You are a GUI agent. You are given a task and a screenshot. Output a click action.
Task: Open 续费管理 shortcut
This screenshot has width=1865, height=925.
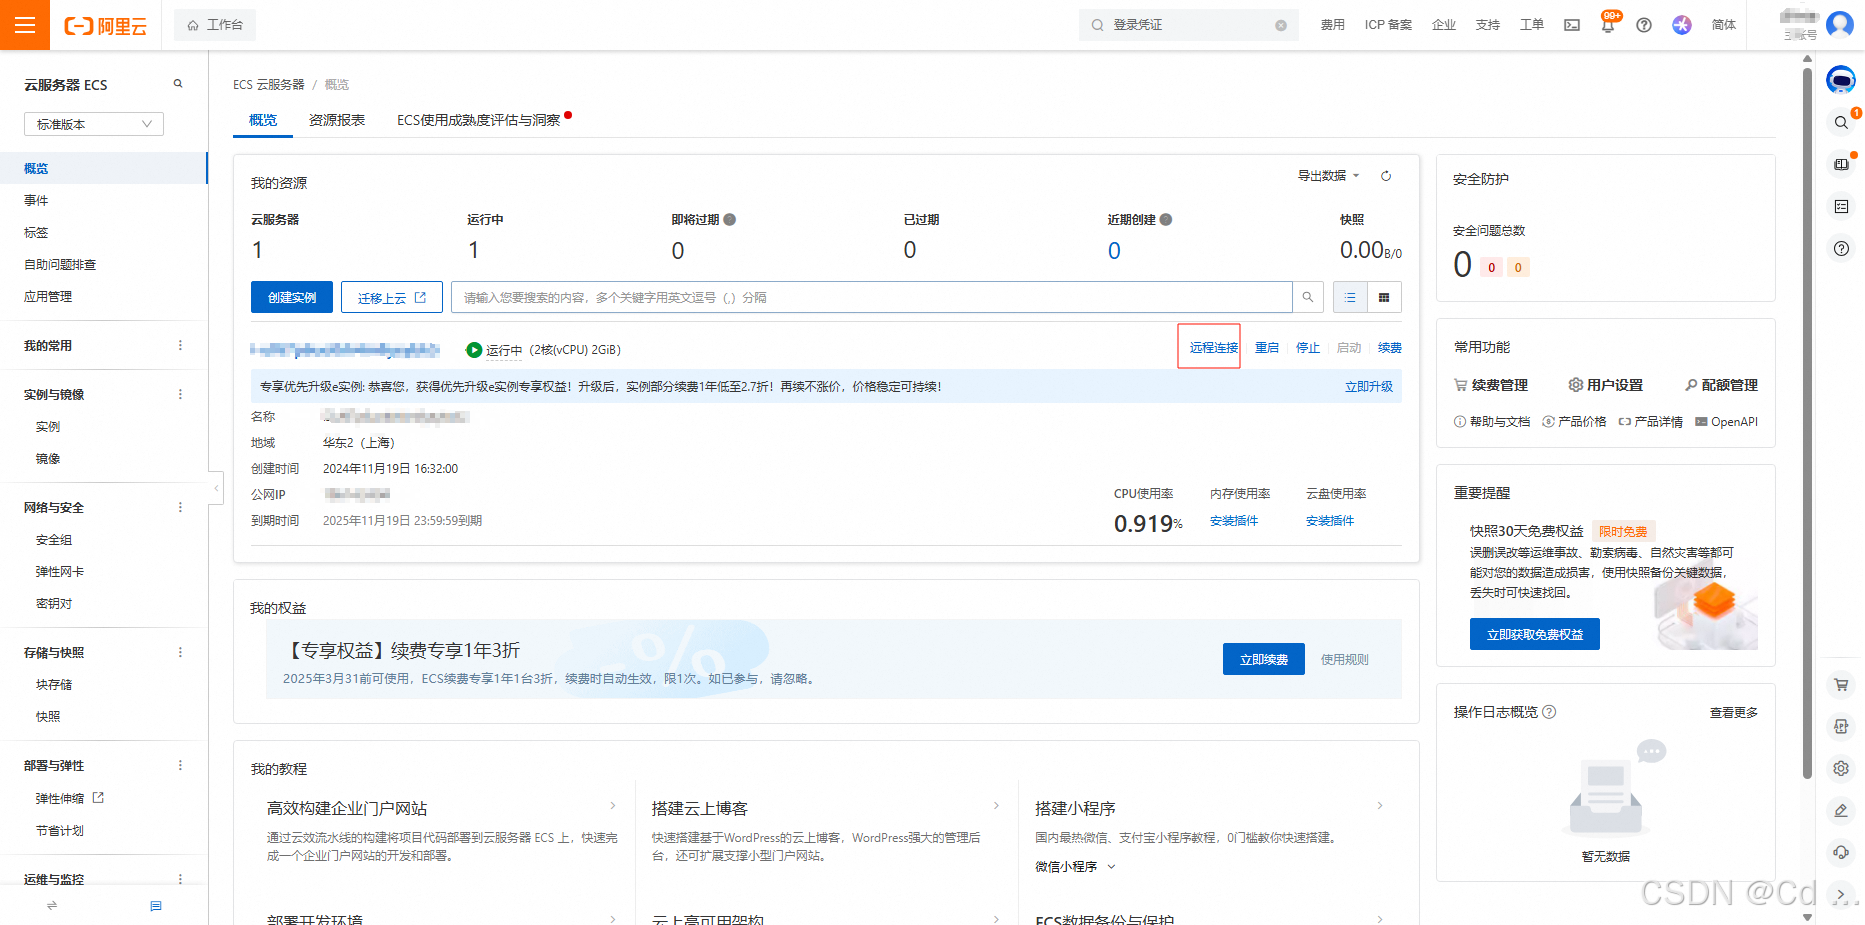[1491, 385]
